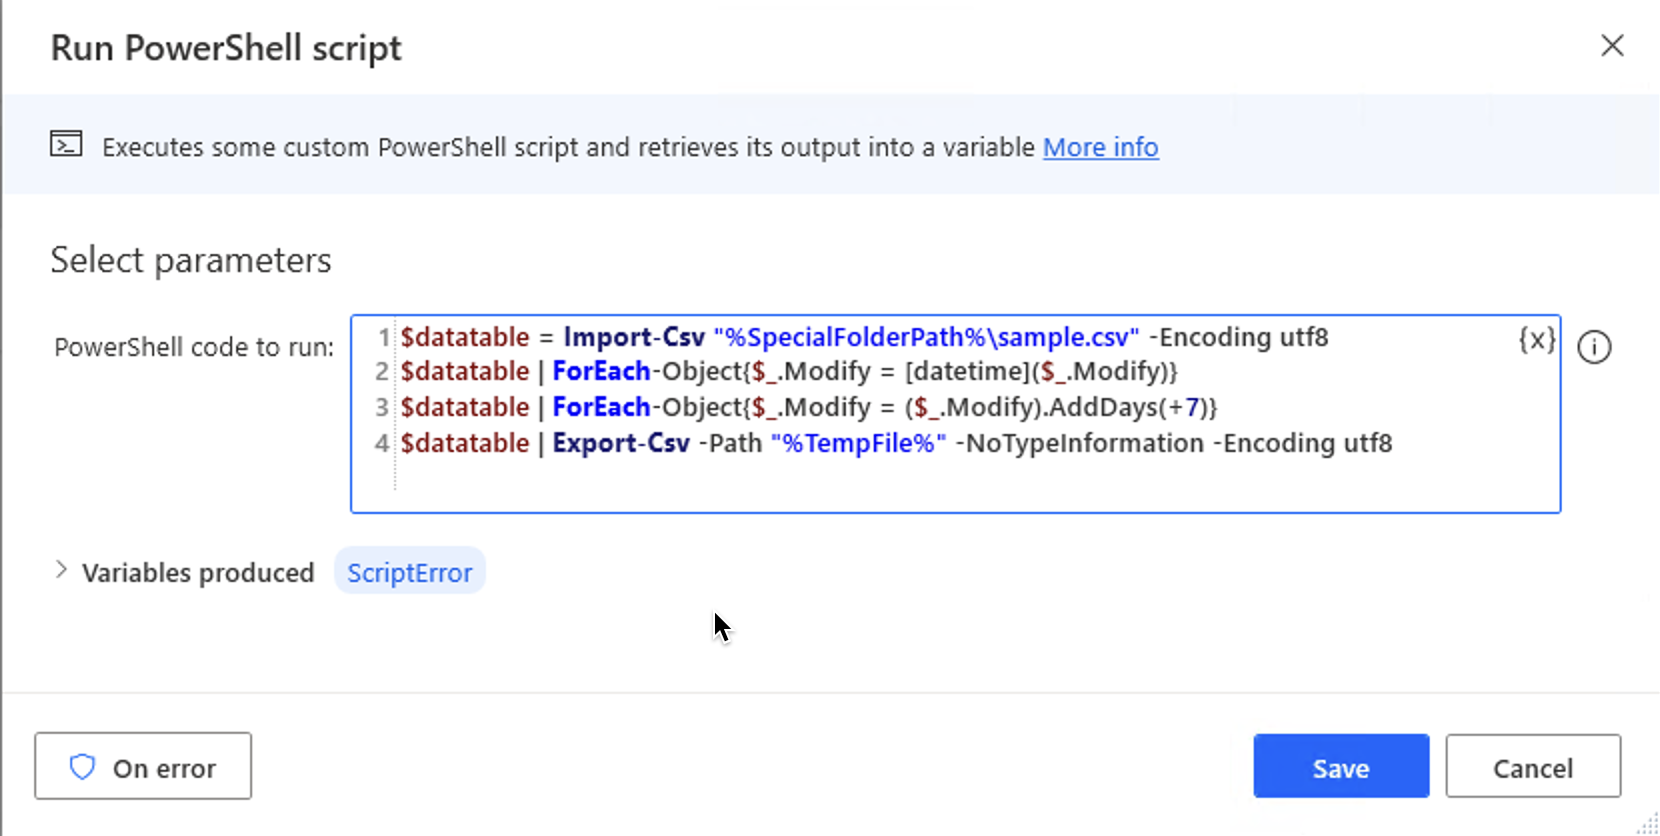The width and height of the screenshot is (1660, 836).
Task: Select the ScriptError variable chip
Action: point(410,572)
